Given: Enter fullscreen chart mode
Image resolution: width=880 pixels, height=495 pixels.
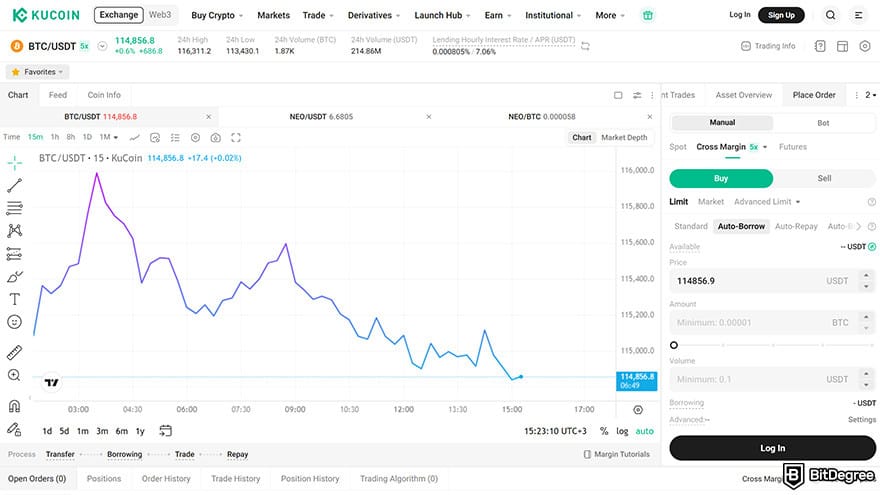Looking at the screenshot, I should click(x=236, y=138).
